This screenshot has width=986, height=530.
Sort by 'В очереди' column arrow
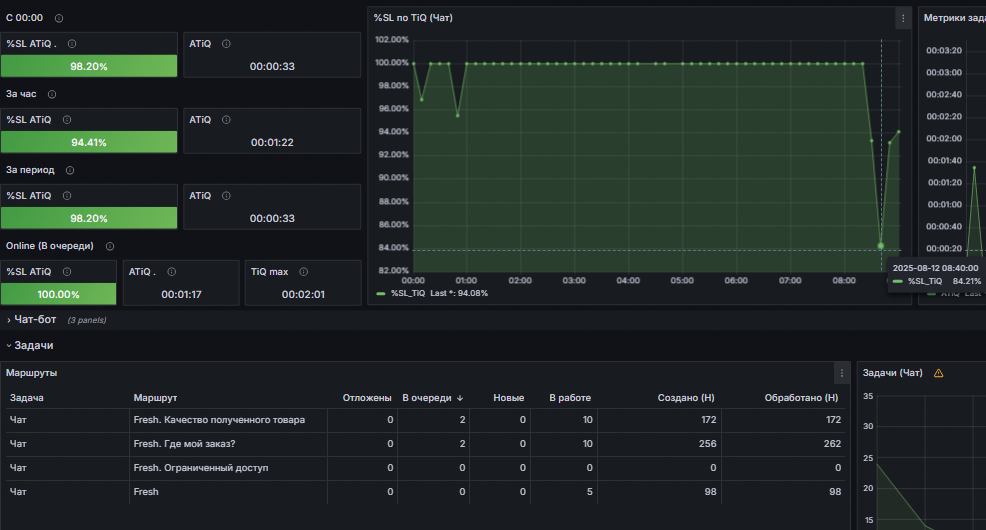point(460,398)
